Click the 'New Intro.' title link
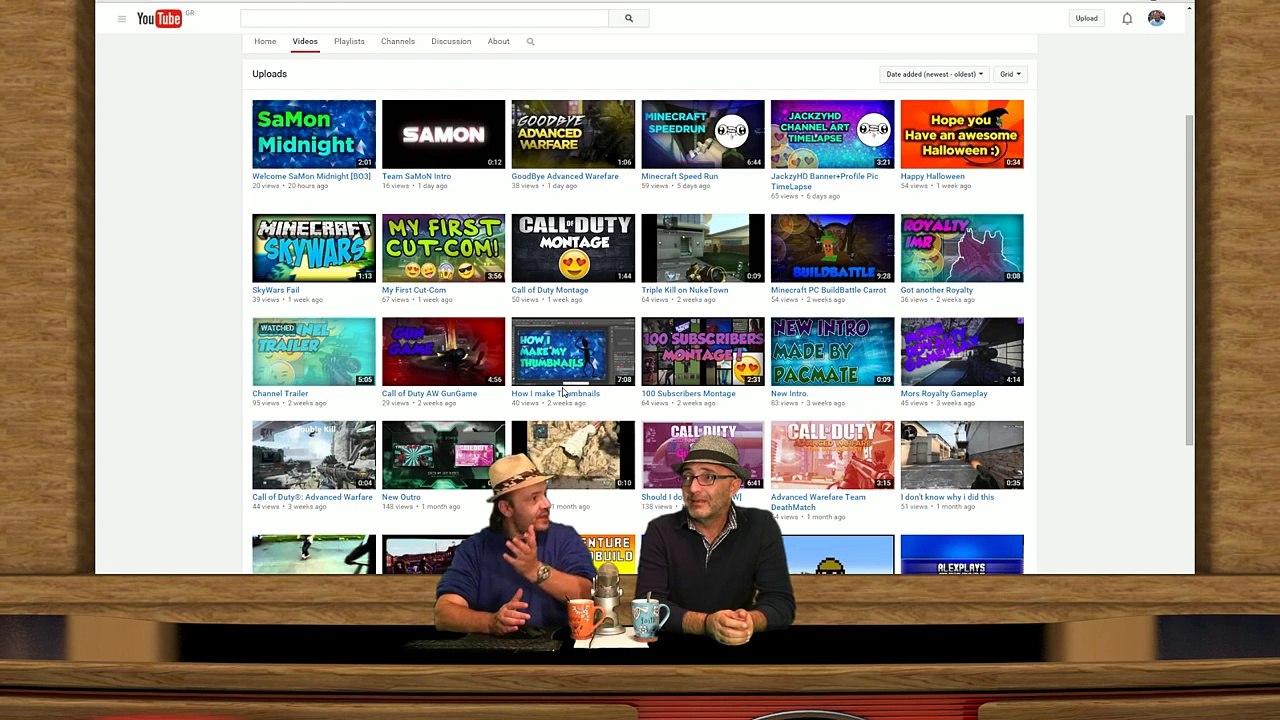 pyautogui.click(x=789, y=394)
